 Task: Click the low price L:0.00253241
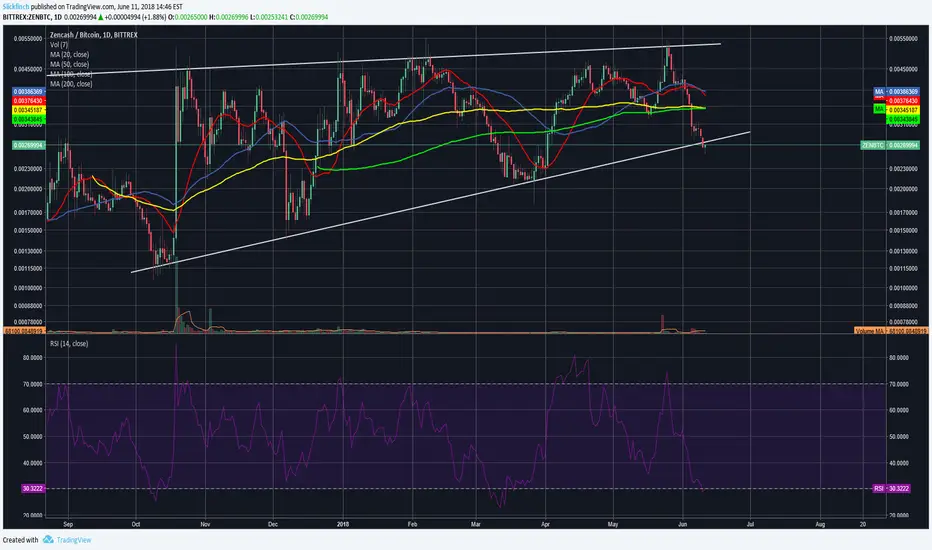[x=268, y=17]
